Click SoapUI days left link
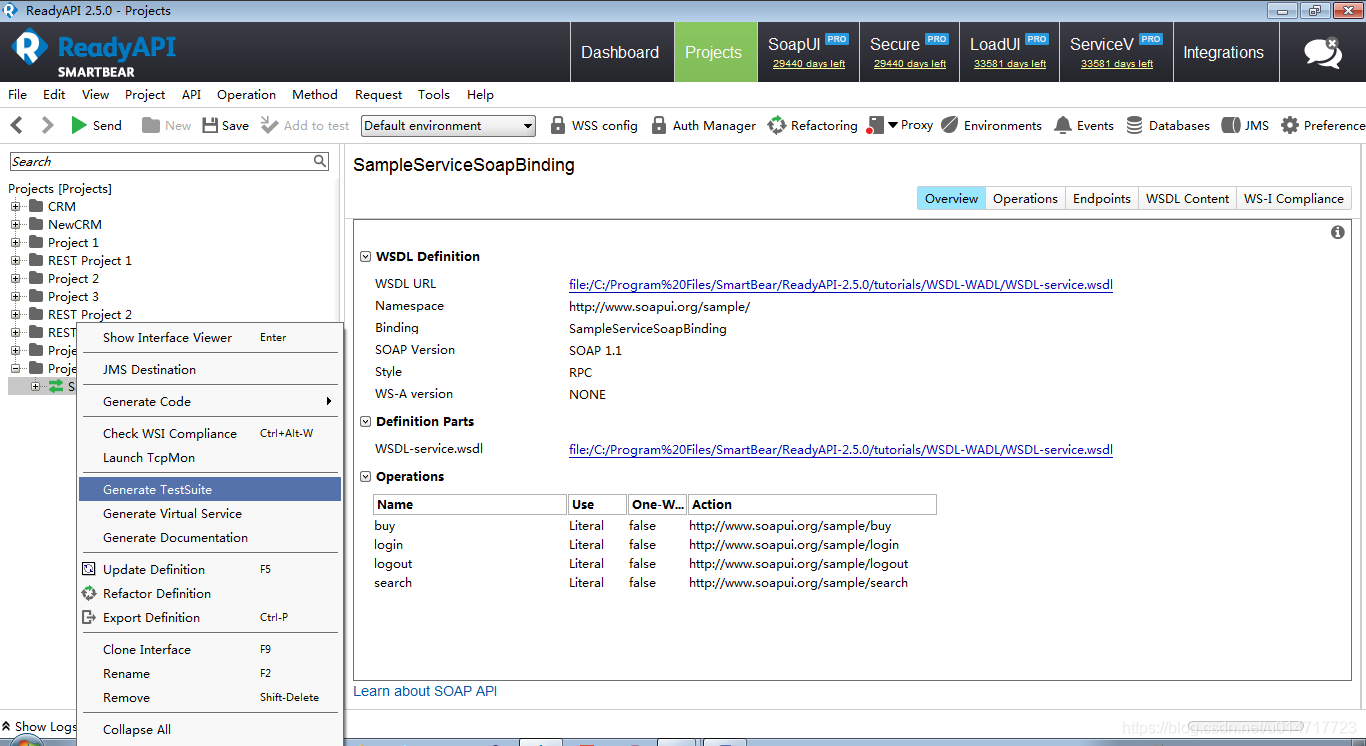Image resolution: width=1366 pixels, height=746 pixels. (809, 64)
